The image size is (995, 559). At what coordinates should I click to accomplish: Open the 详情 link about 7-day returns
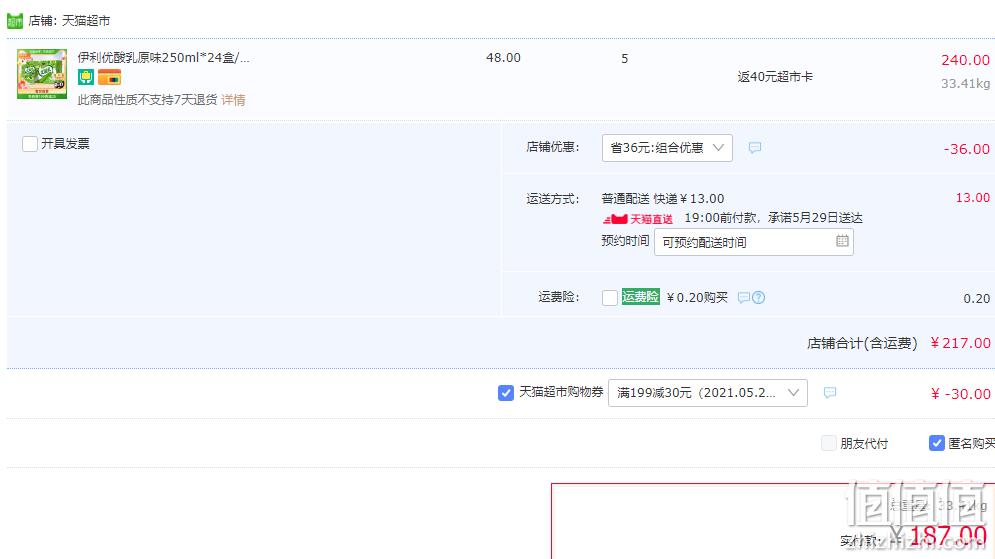coord(234,100)
